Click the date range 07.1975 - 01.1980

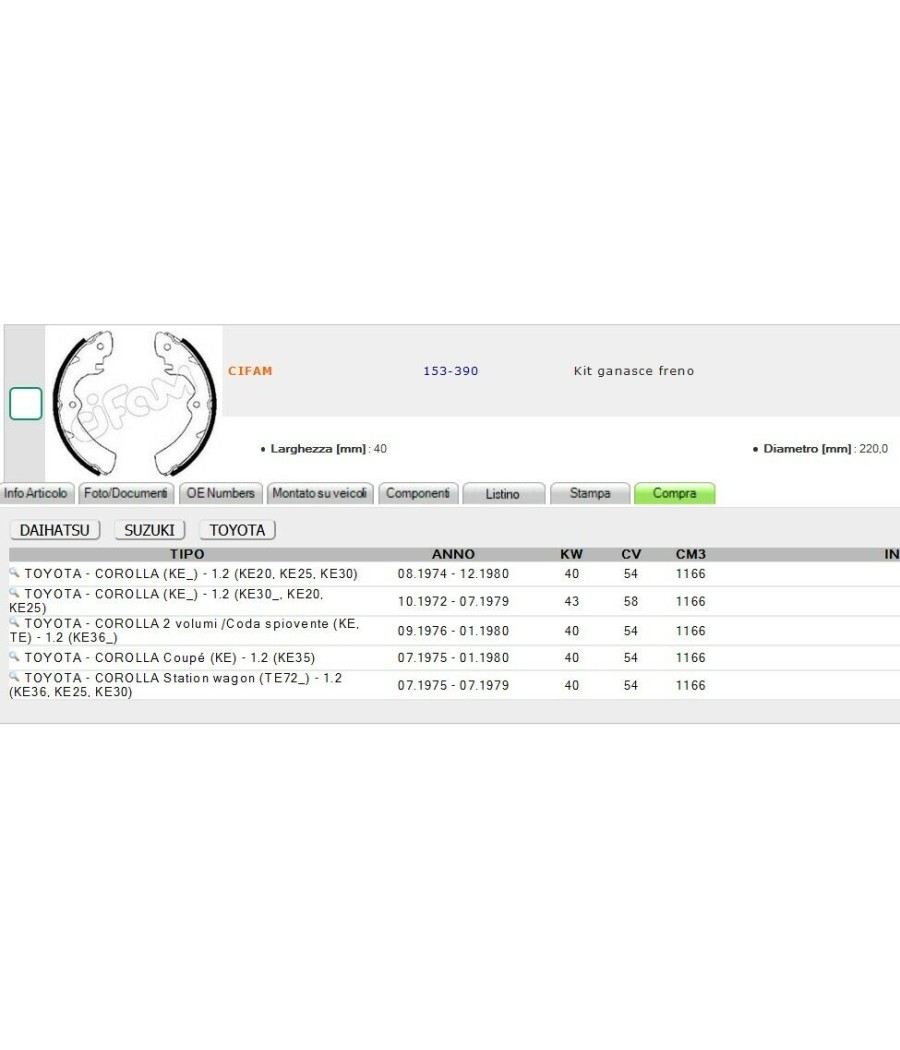pyautogui.click(x=453, y=658)
